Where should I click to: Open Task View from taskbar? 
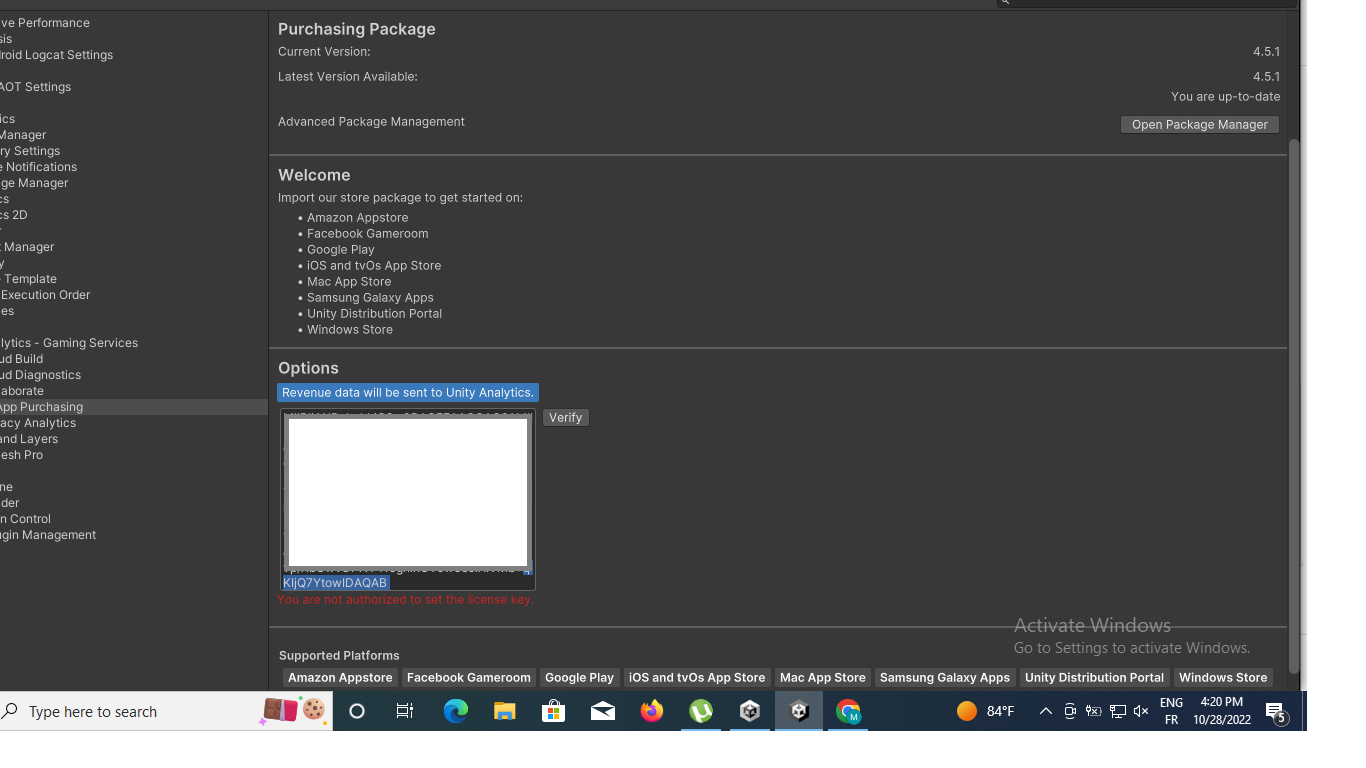tap(405, 711)
